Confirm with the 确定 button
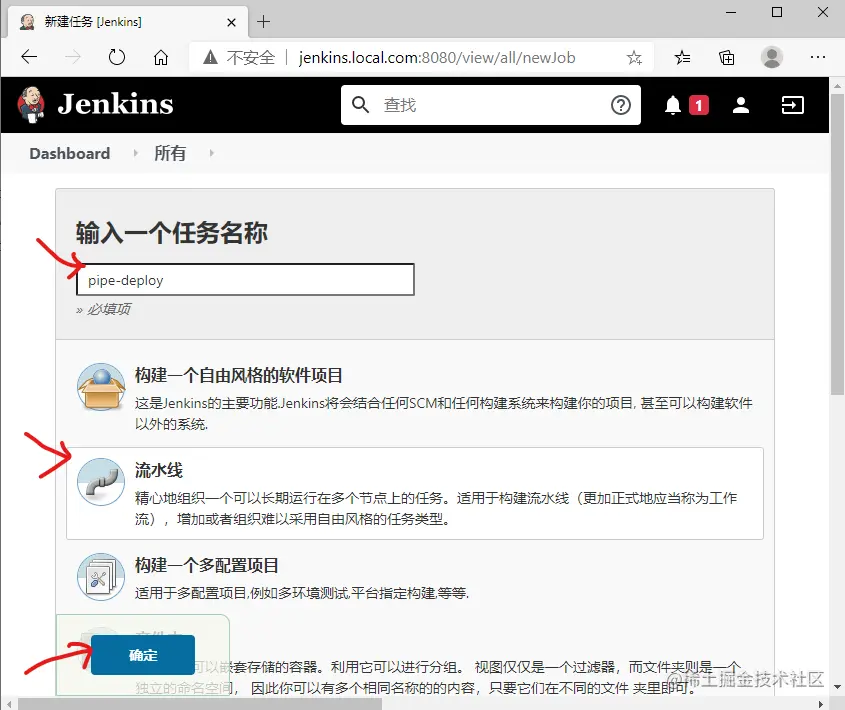The image size is (845, 710). tap(143, 655)
